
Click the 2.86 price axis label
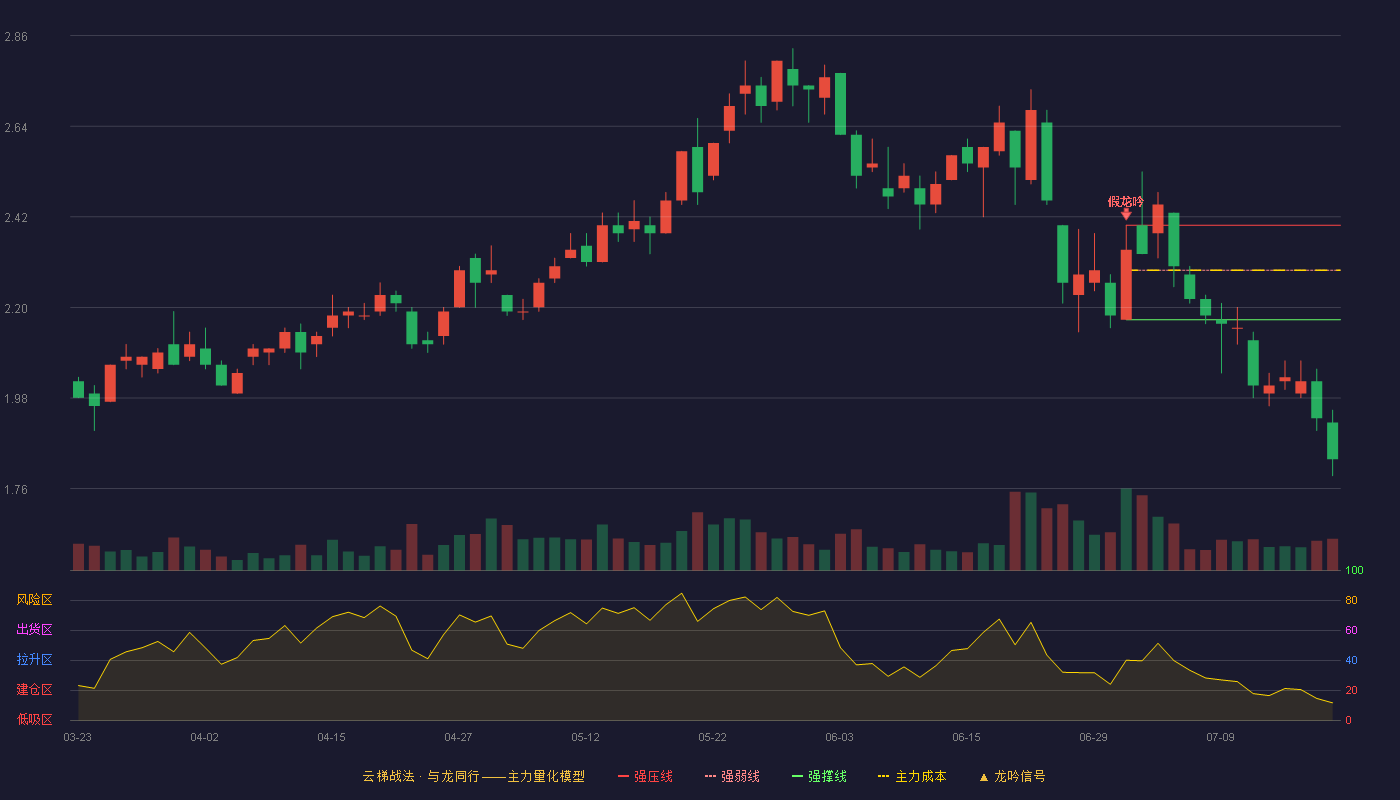coord(16,37)
